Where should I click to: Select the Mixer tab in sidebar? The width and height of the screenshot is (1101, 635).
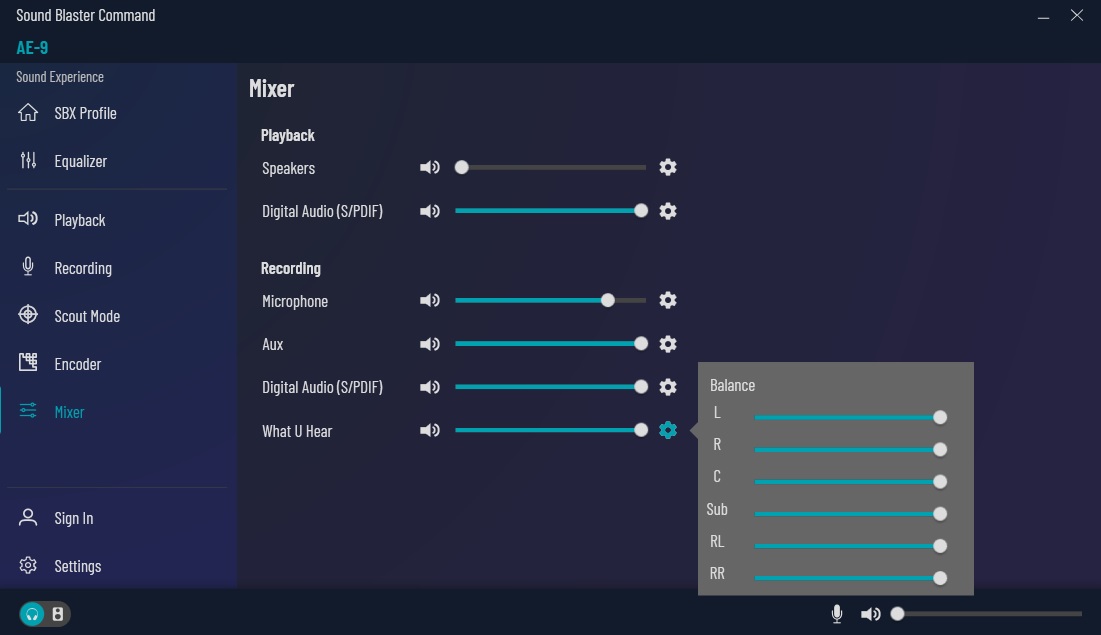click(69, 412)
